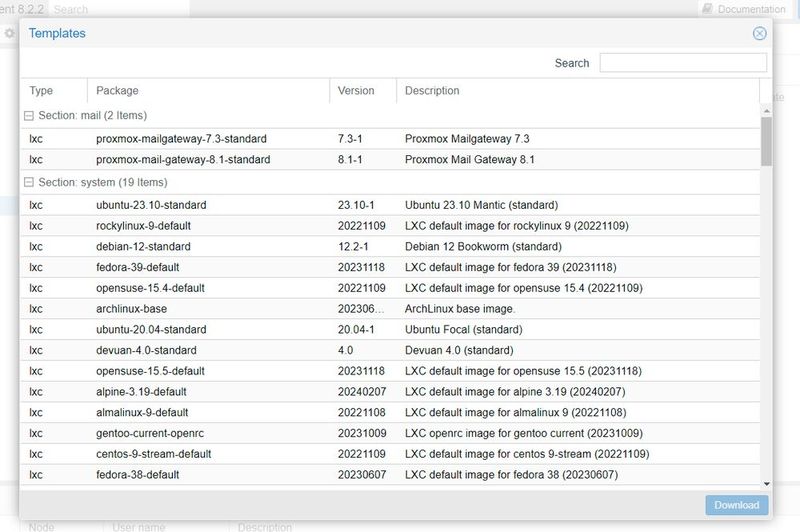Click the template list scrollbar thumb

pyautogui.click(x=766, y=141)
